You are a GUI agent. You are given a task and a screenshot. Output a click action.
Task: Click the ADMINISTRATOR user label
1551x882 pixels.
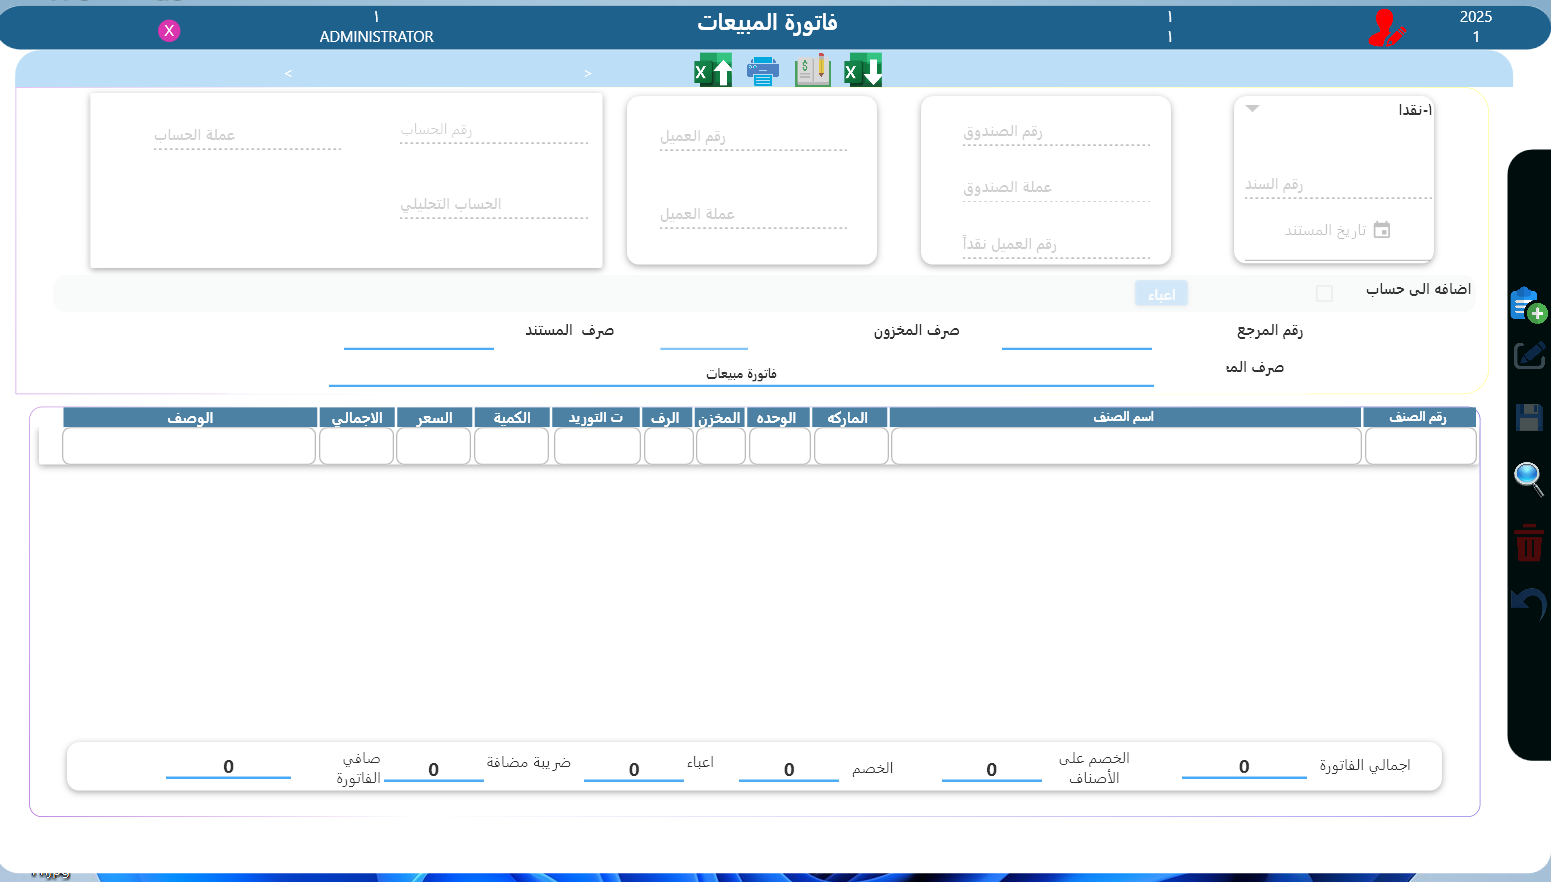376,36
